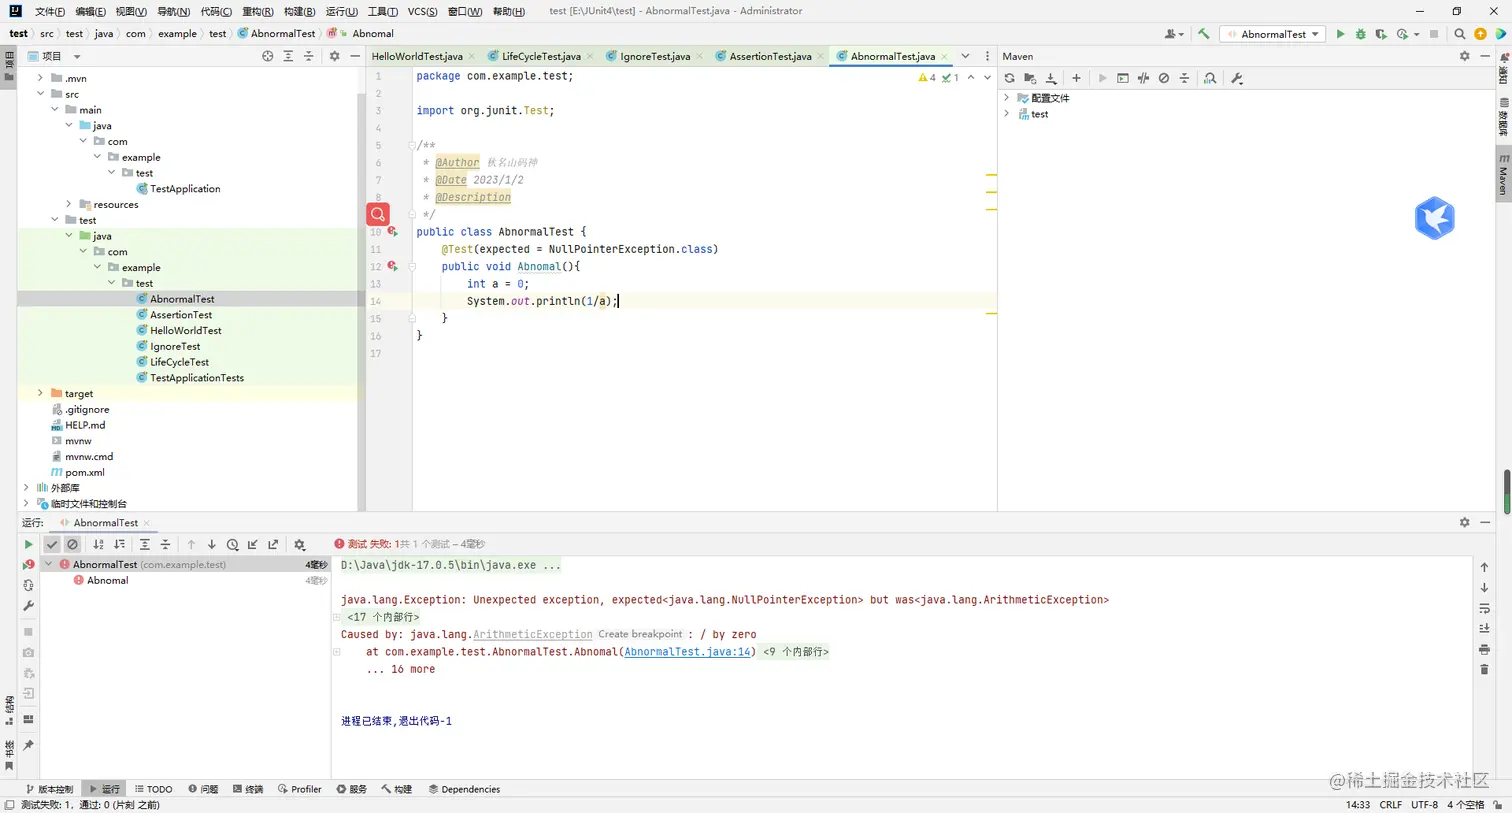Viewport: 1512px width, 813px height.
Task: Add a Maven project with plus icon
Action: click(1076, 78)
